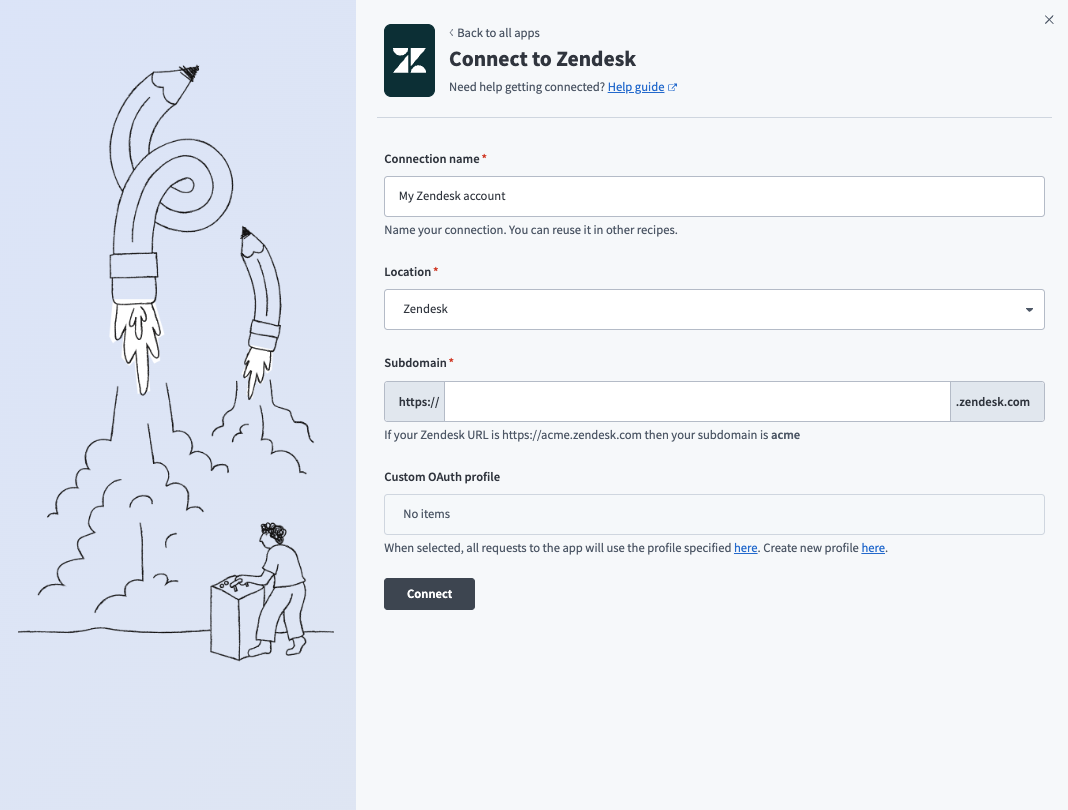Screen dimensions: 1068x810
Task: Open the Location dropdown showing 'Zendesk'
Action: [714, 310]
